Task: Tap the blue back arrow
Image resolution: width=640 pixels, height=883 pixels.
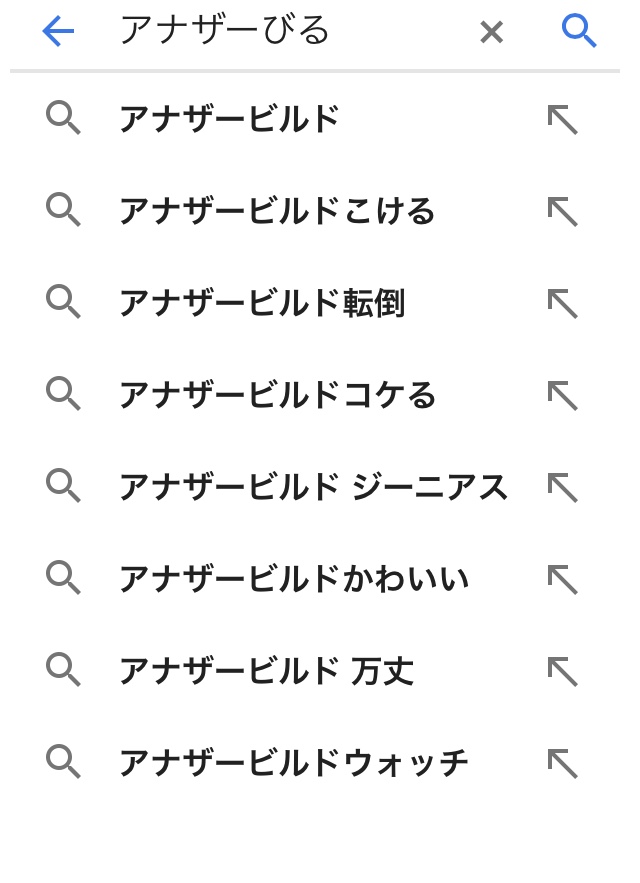Action: tap(58, 32)
